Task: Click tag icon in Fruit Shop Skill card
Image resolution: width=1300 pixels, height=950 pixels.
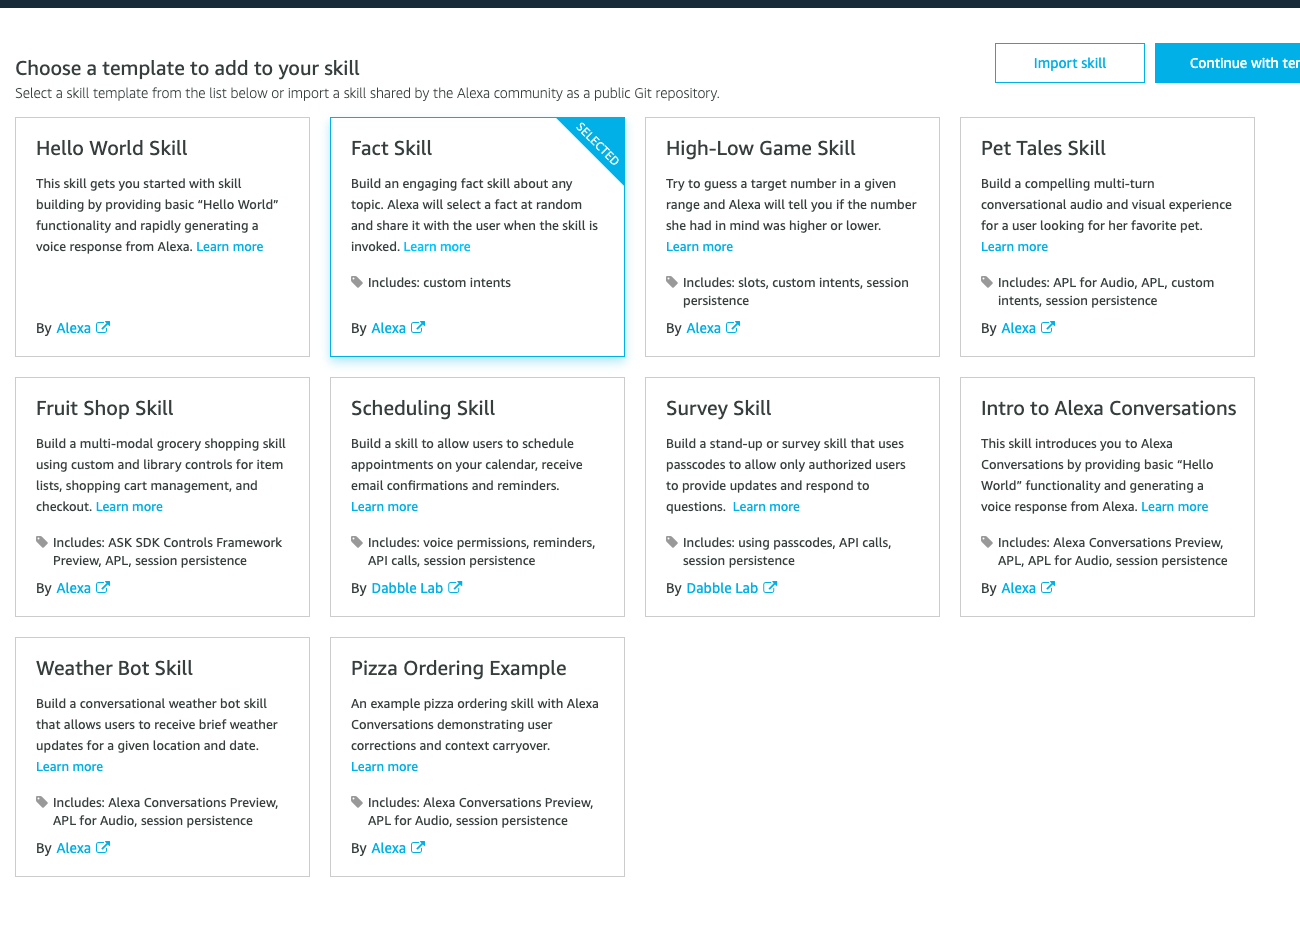Action: 42,542
